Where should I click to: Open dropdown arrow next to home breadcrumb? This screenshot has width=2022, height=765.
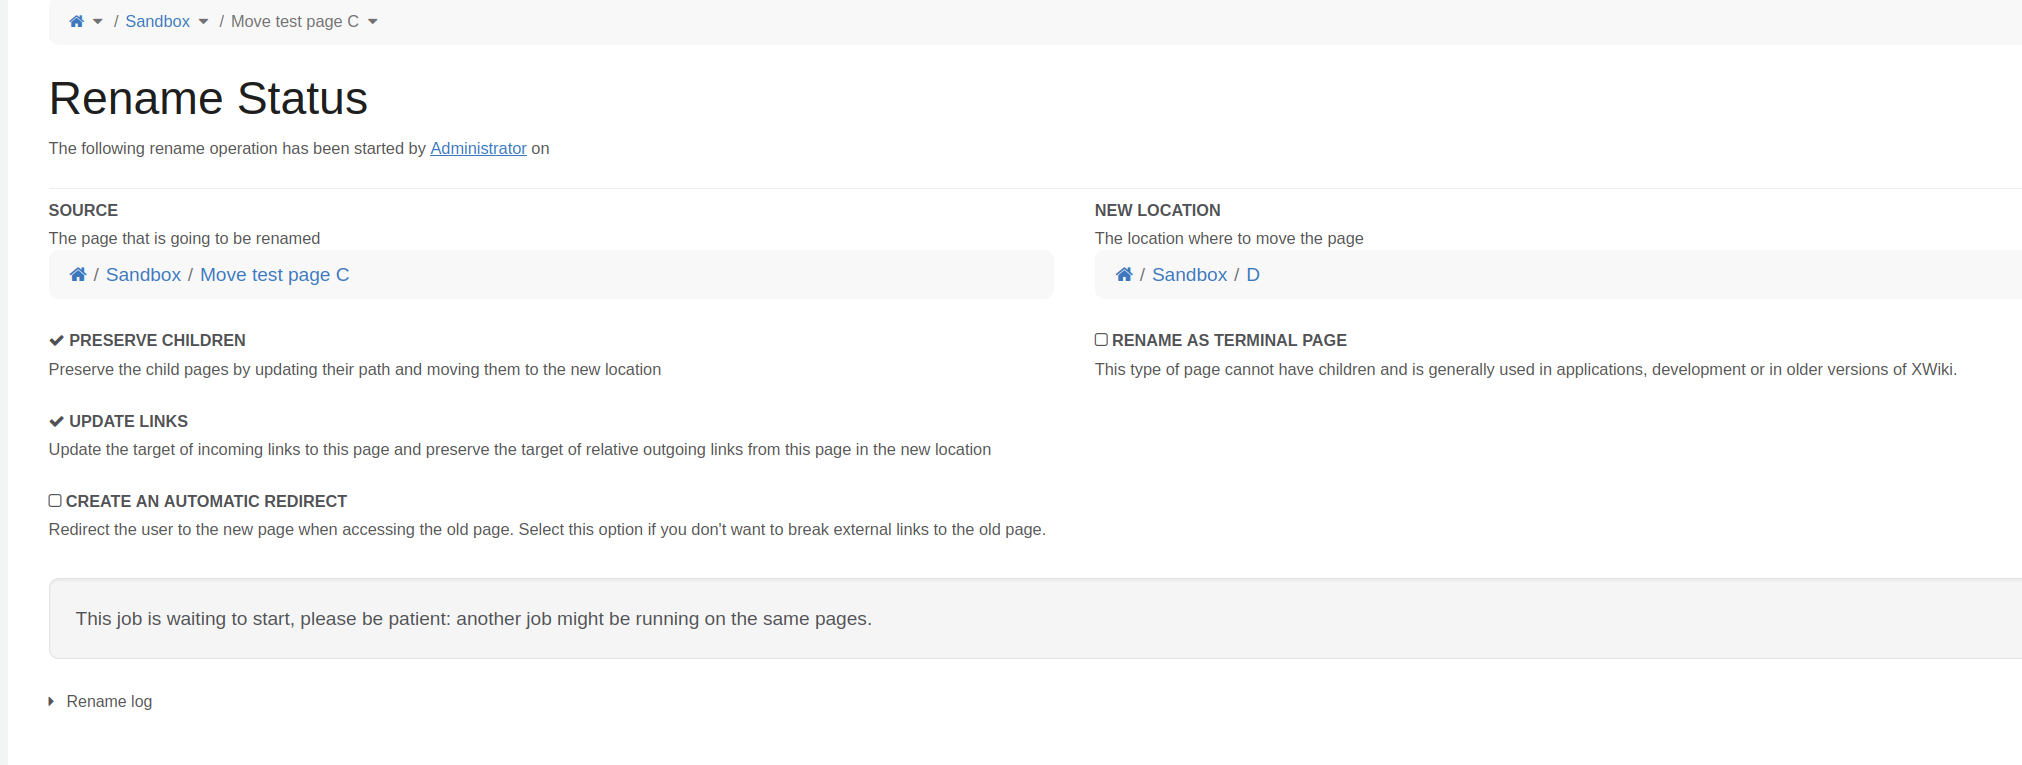coord(98,22)
